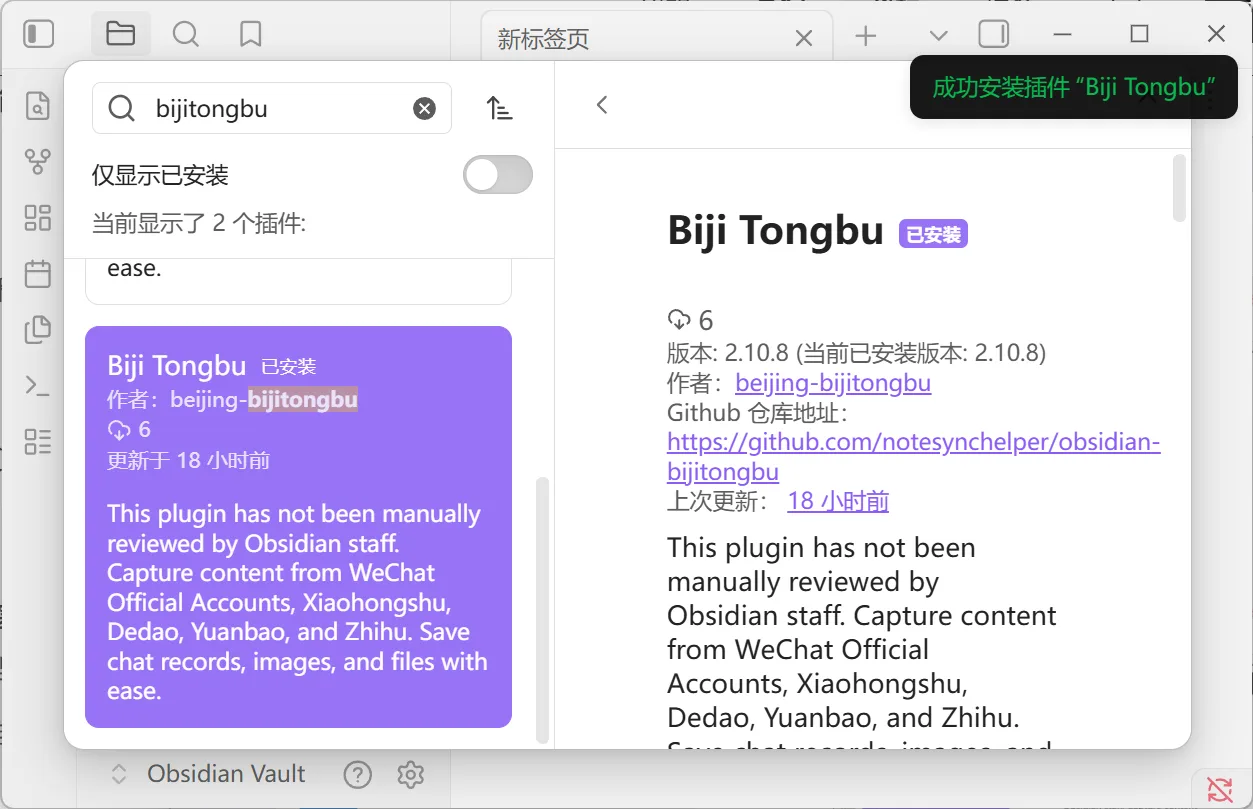Focus the plugin search input field

272,108
